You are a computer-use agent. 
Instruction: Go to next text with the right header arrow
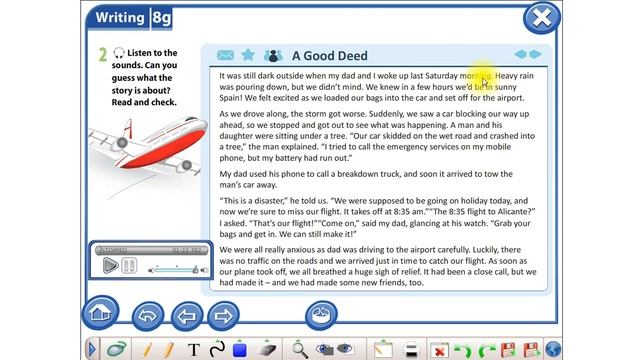tap(535, 54)
